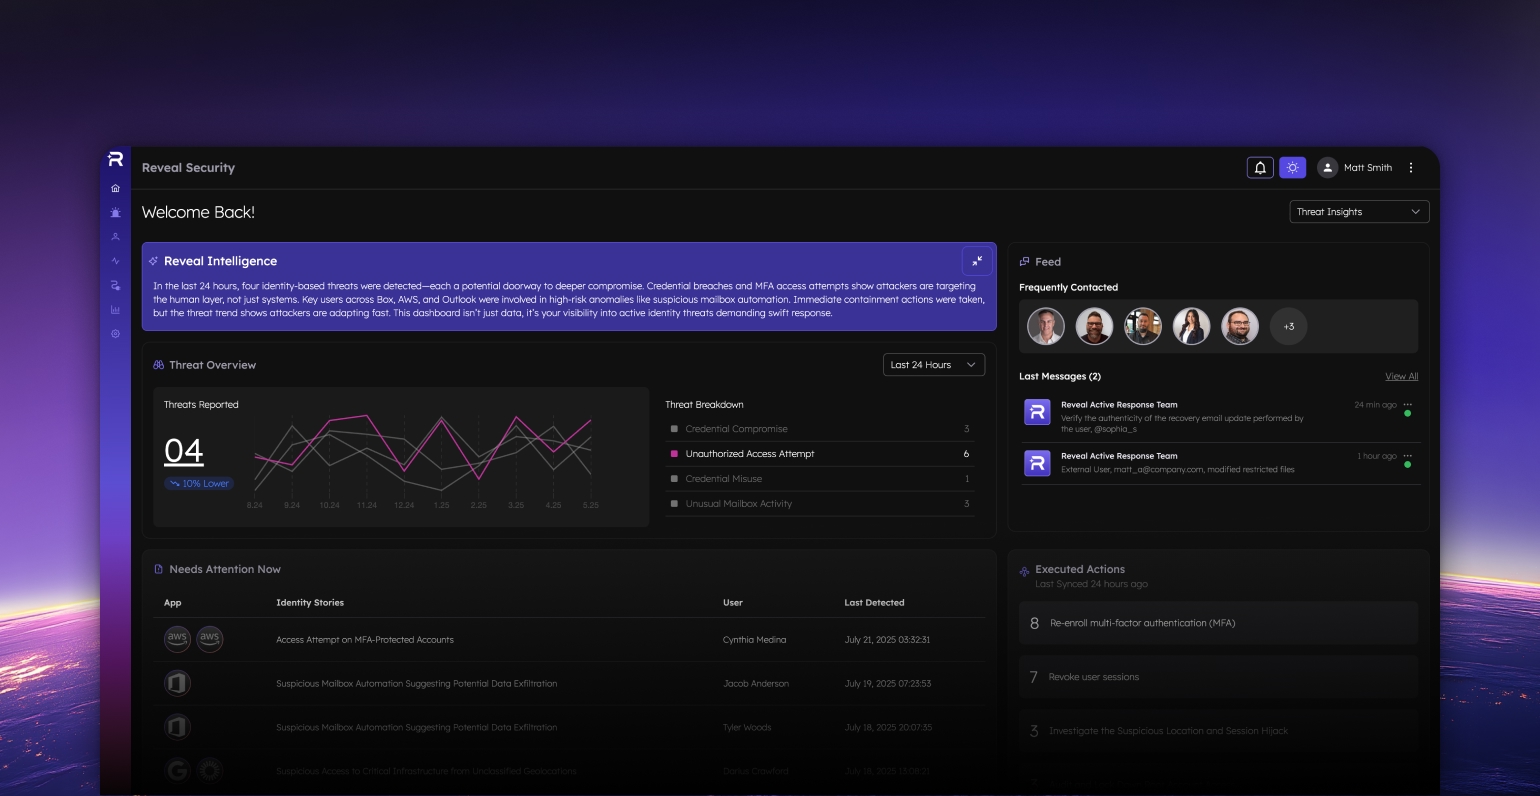Open the settings gear in sidebar
The image size is (1540, 796).
tap(115, 334)
